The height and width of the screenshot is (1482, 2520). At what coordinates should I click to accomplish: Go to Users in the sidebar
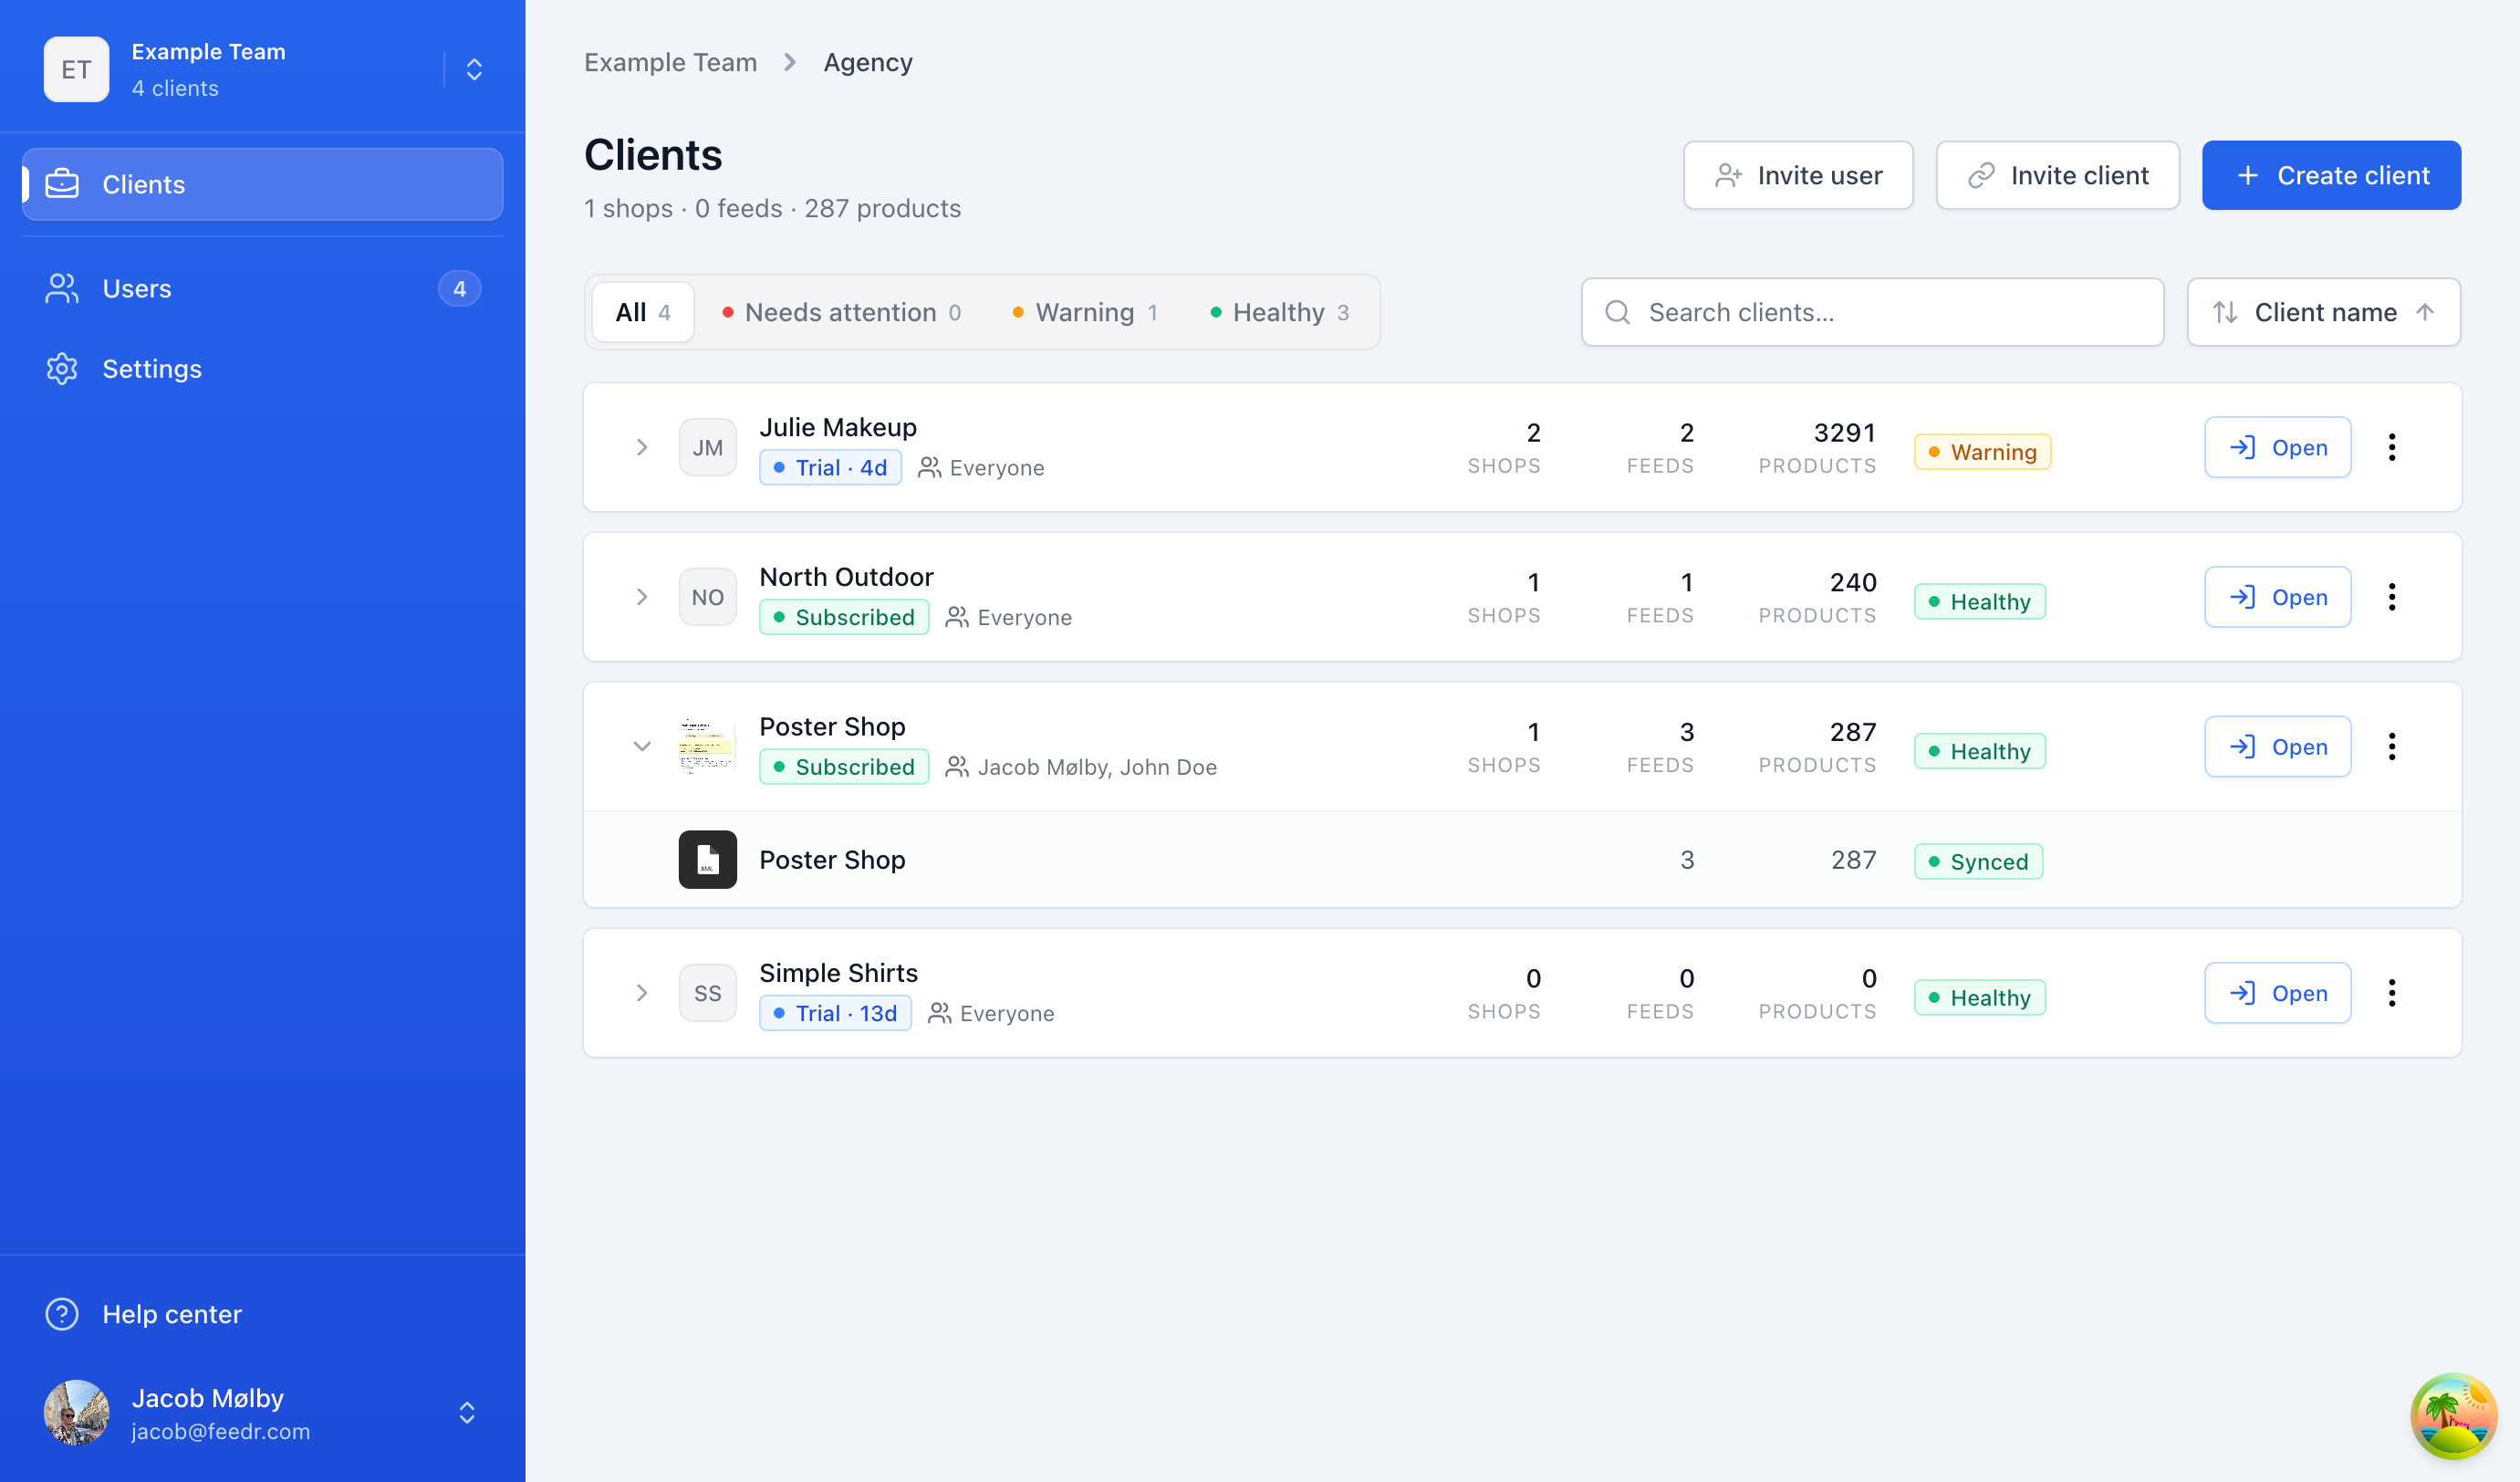coord(262,288)
